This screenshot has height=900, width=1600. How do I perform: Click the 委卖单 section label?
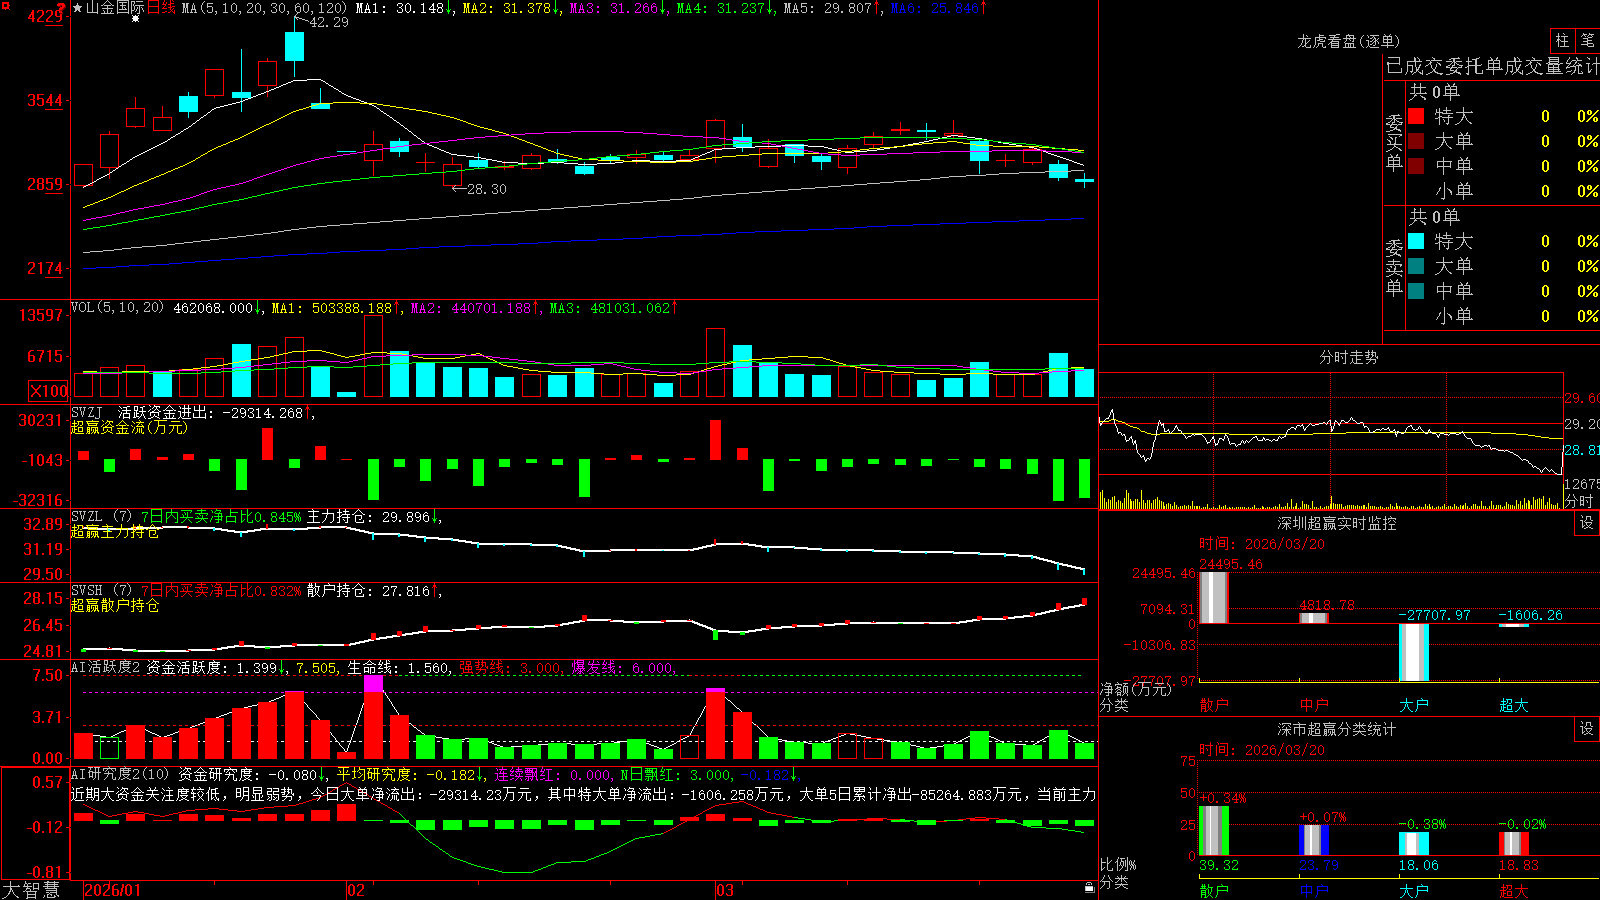click(x=1394, y=267)
